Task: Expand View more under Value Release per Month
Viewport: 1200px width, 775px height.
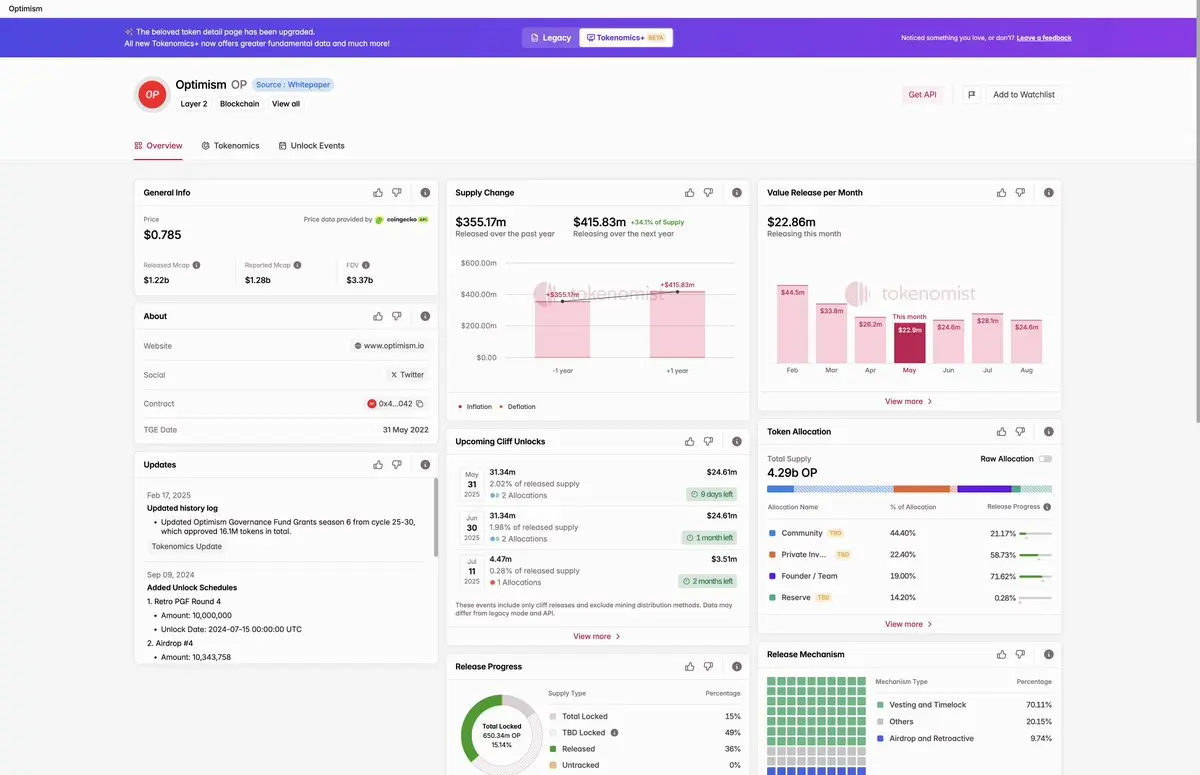Action: (x=909, y=401)
